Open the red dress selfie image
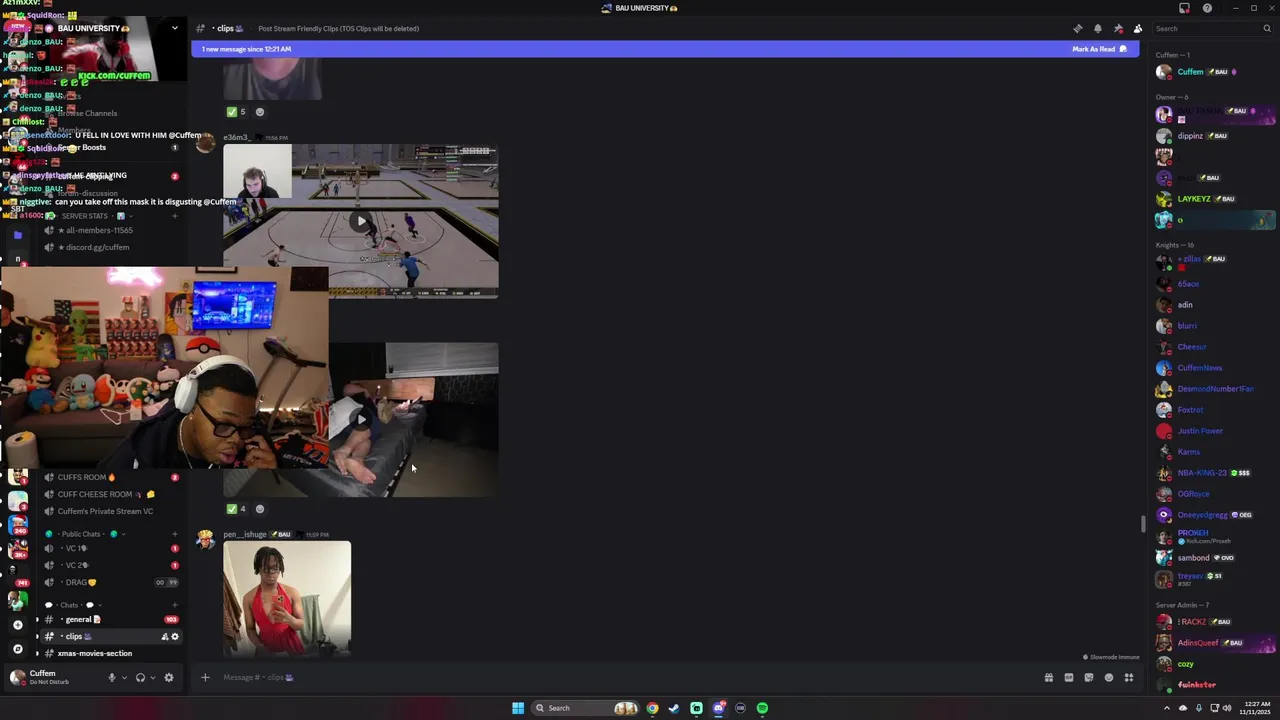The image size is (1280, 720). (x=287, y=598)
